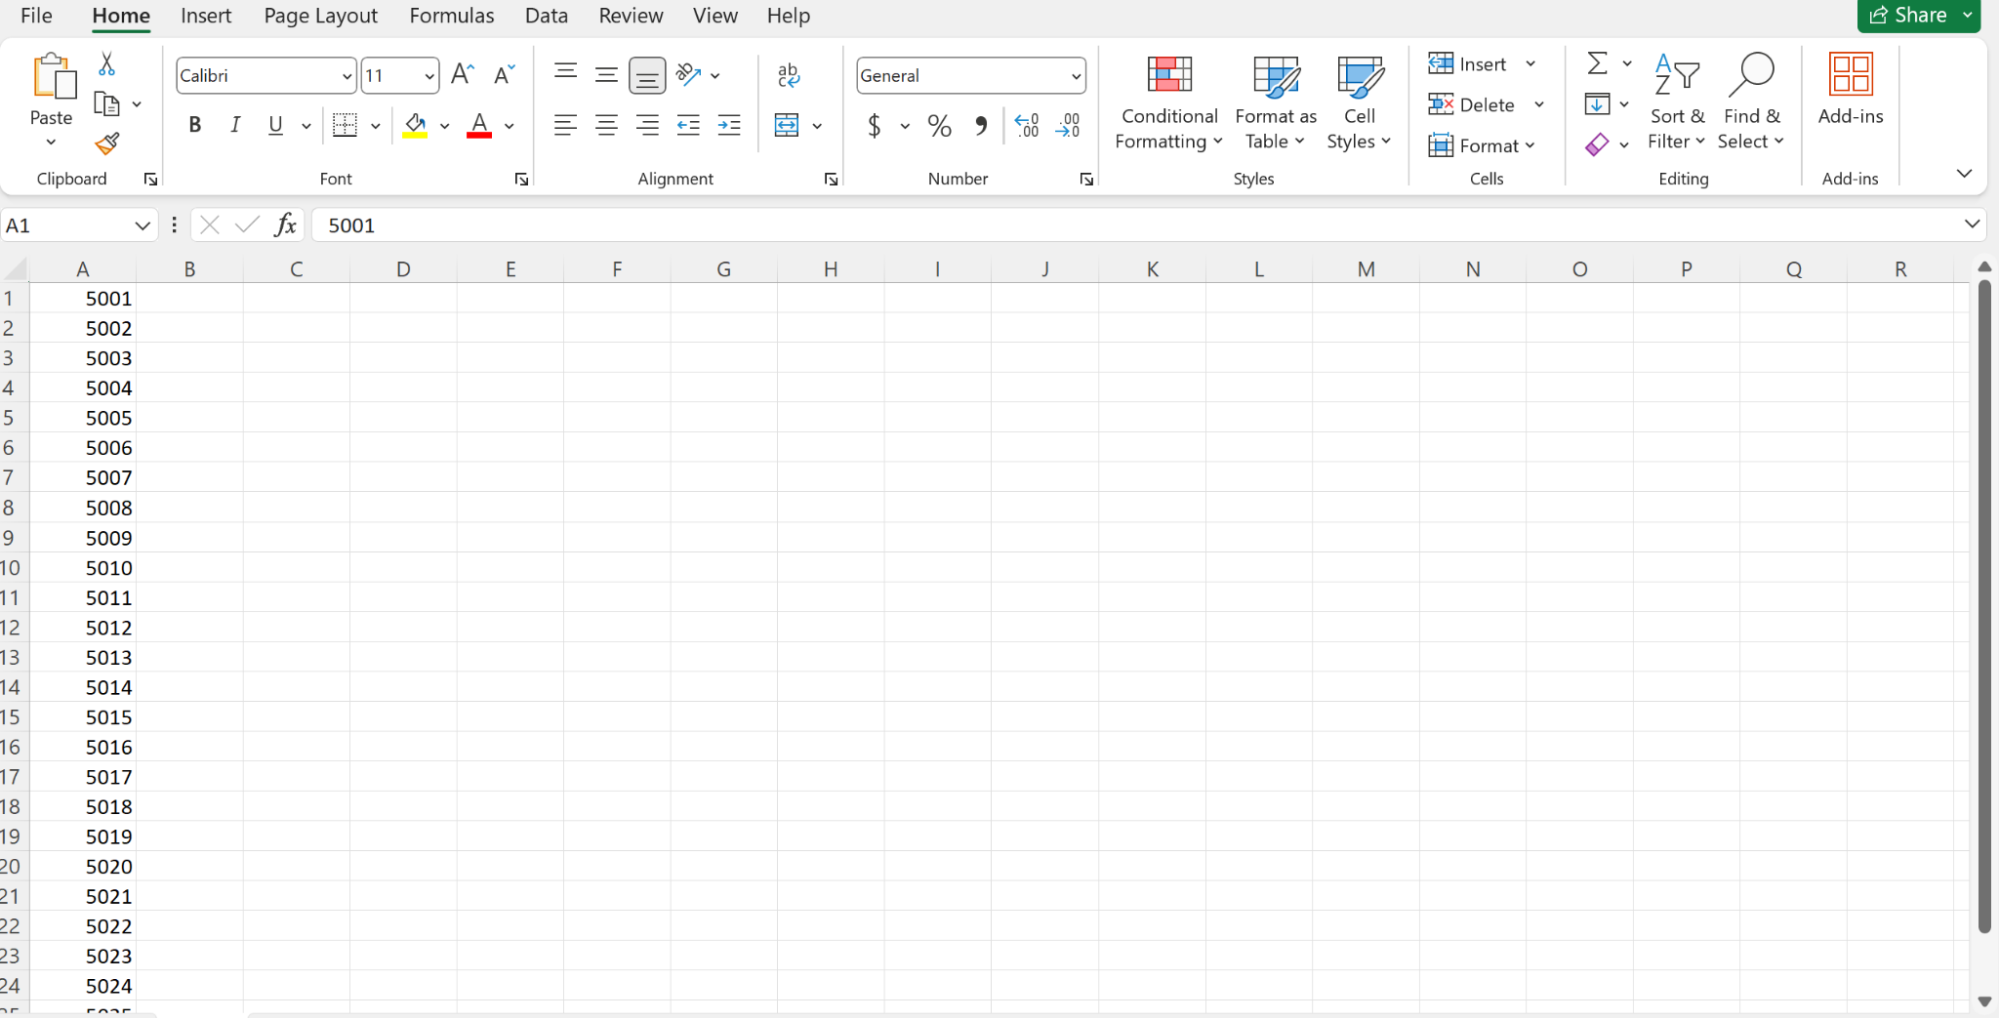Collapse the ribbon with chevron arrow
This screenshot has height=1019, width=1999.
coord(1964,174)
